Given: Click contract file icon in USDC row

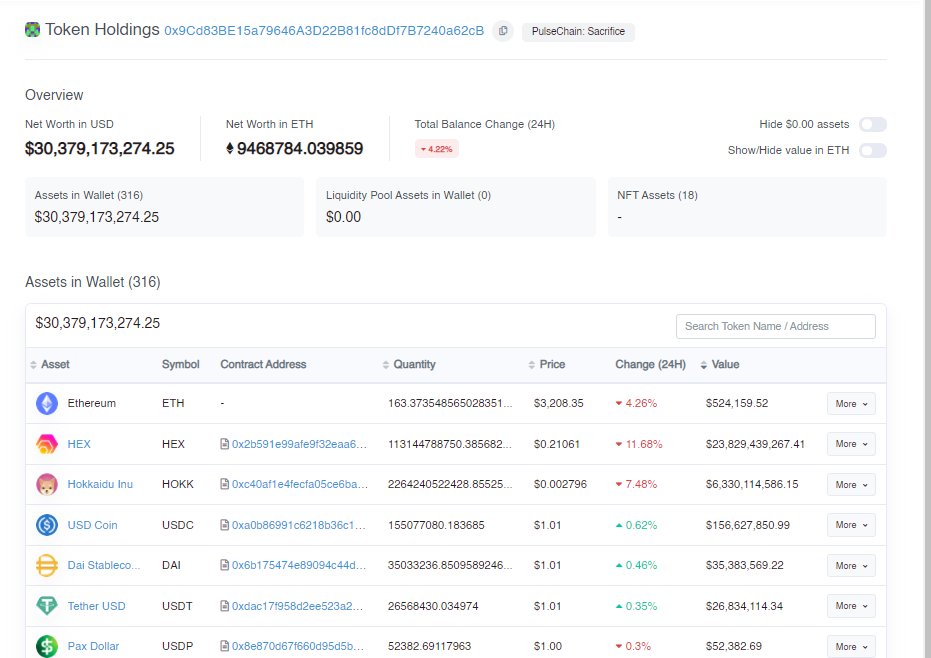Looking at the screenshot, I should pyautogui.click(x=224, y=524).
